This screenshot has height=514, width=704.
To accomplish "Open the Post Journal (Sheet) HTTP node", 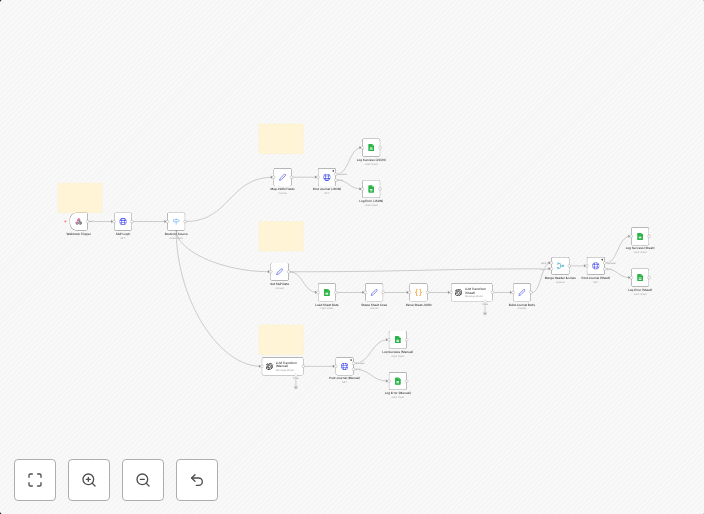I will pos(596,266).
